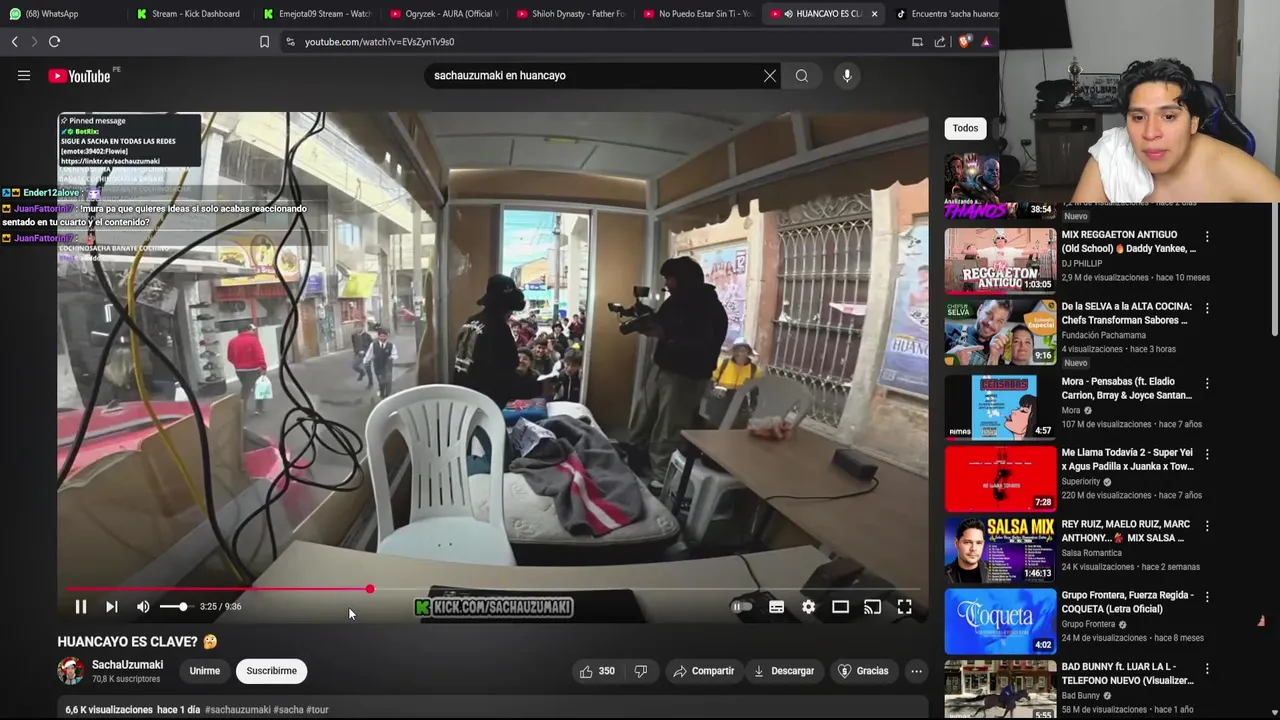Open Brave Rewards triangle icon

986,42
